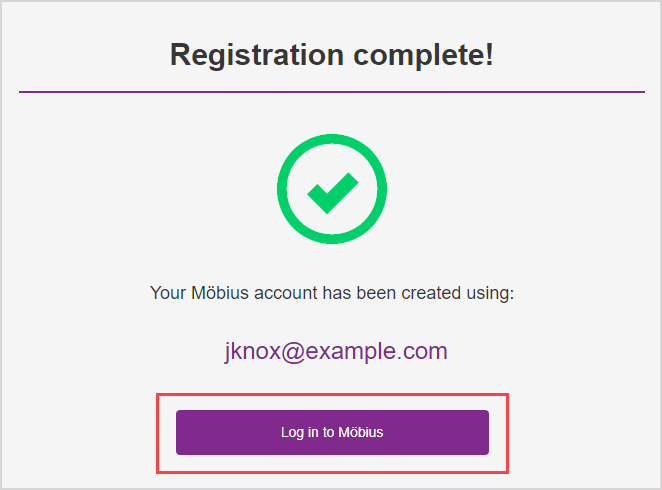Click the word "Möbius" on purple button
The height and width of the screenshot is (490, 662).
[361, 432]
